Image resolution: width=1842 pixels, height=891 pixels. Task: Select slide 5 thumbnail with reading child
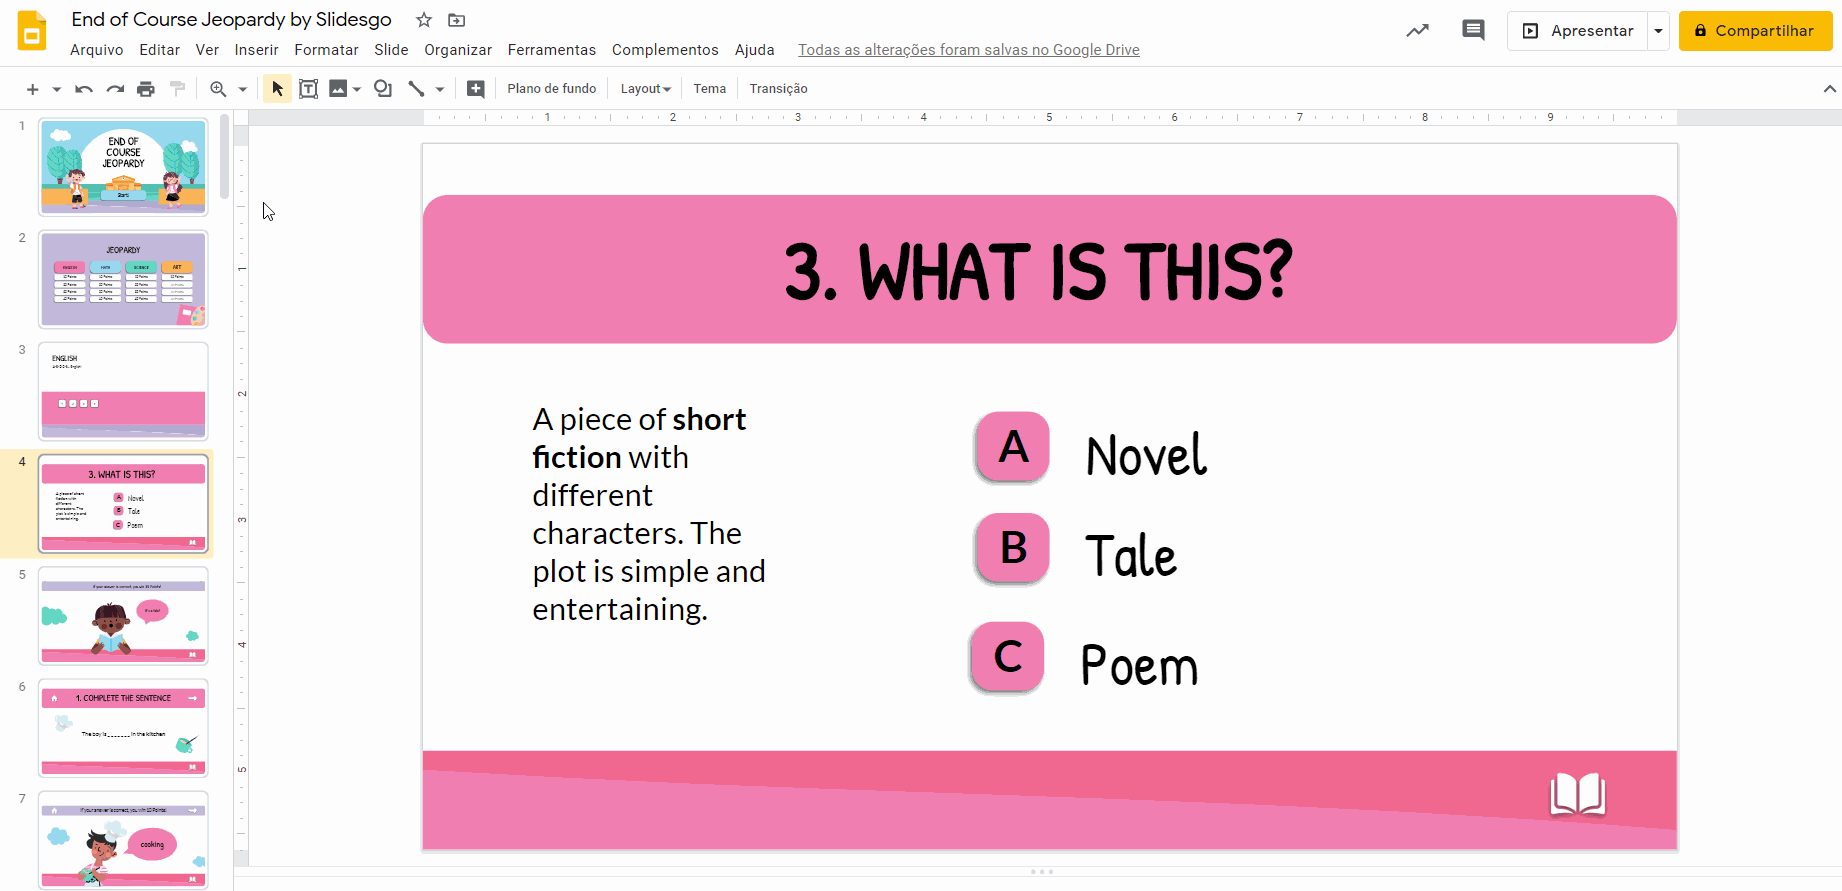pyautogui.click(x=123, y=616)
